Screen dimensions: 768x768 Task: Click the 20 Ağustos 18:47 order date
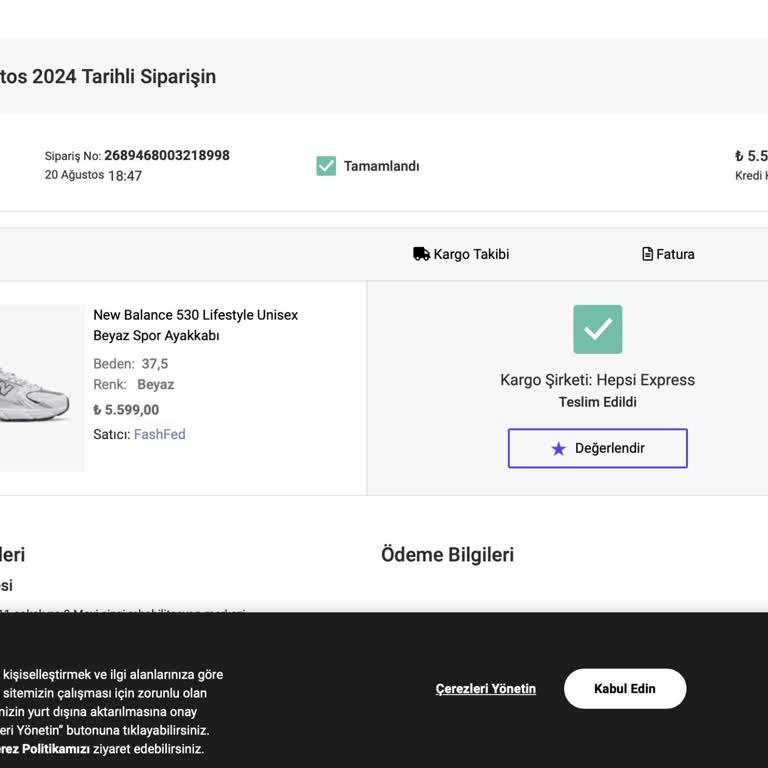(x=94, y=175)
